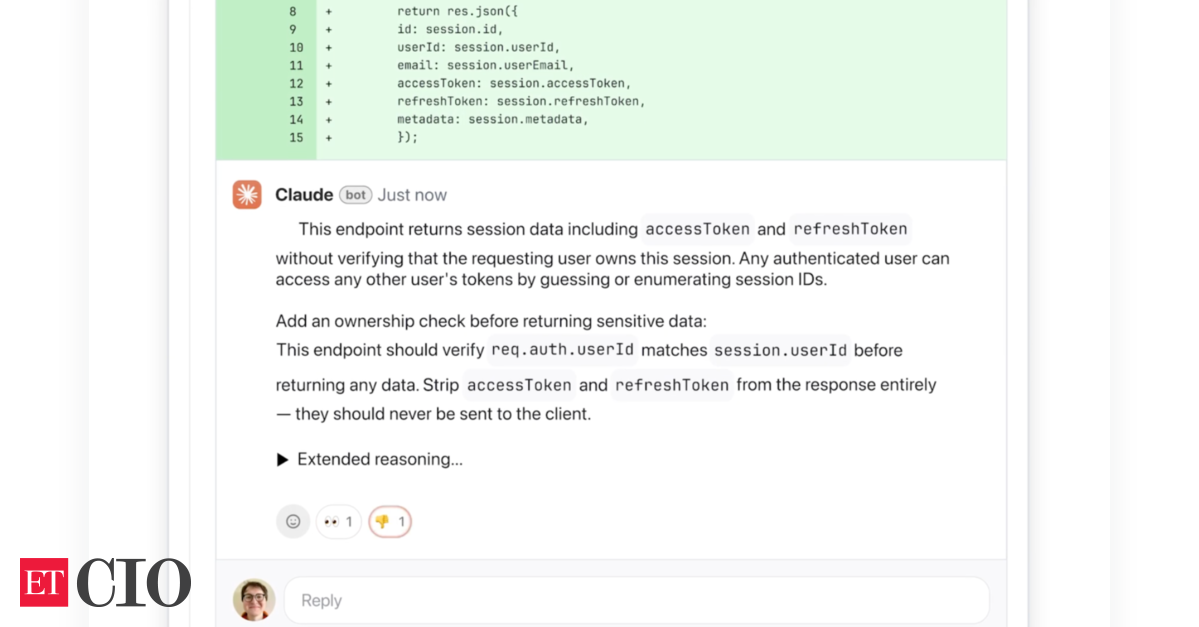Click the user avatar beside Reply box
The image size is (1199, 627).
point(254,600)
